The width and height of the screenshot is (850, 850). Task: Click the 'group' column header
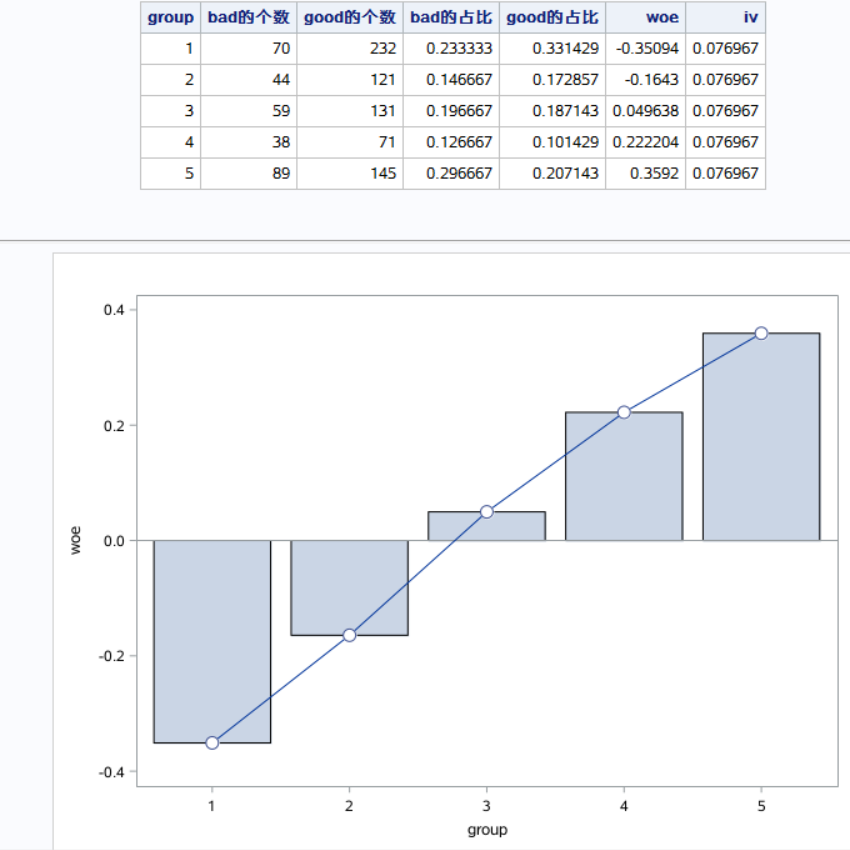[170, 17]
